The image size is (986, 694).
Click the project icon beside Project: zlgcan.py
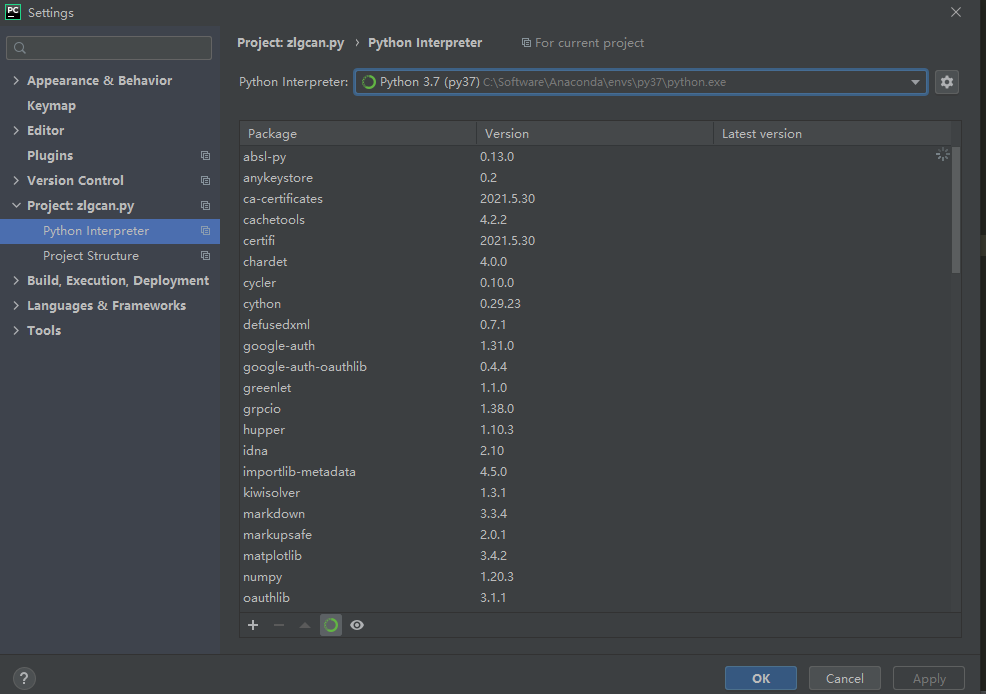point(205,206)
